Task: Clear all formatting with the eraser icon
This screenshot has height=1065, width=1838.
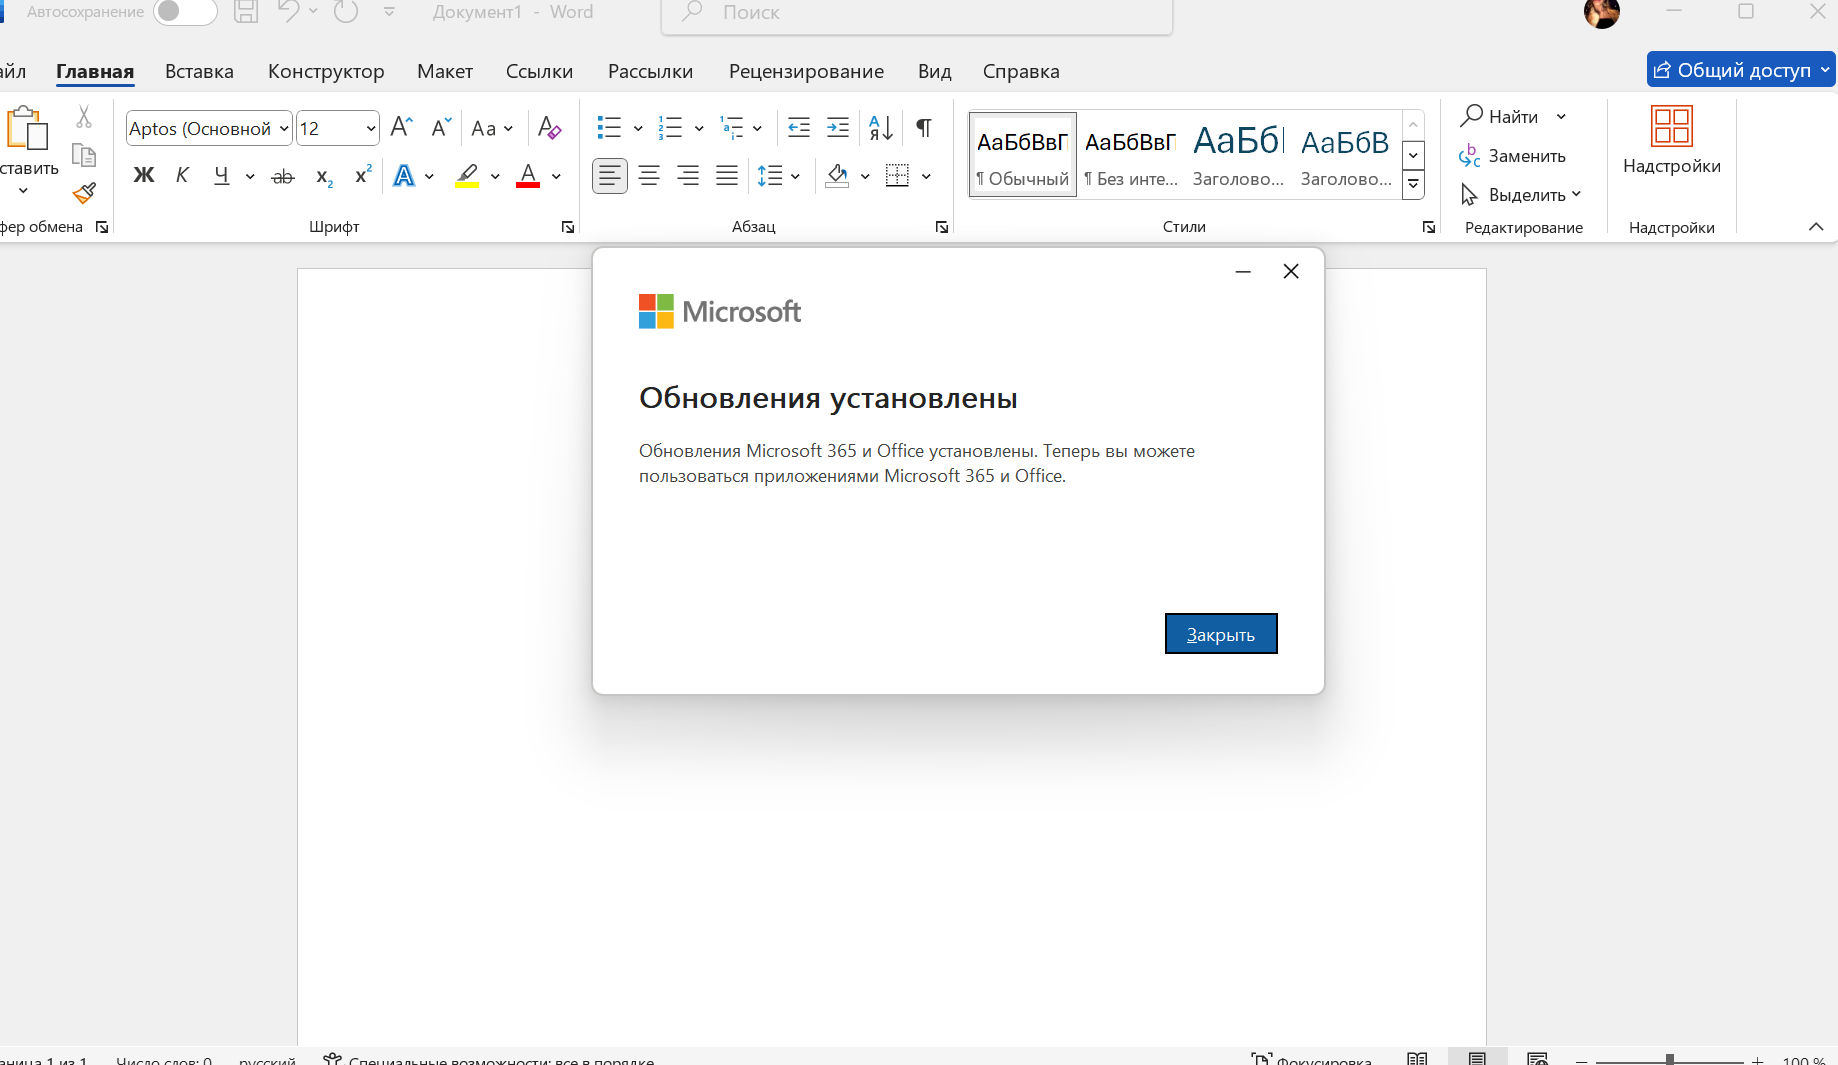Action: coord(549,127)
